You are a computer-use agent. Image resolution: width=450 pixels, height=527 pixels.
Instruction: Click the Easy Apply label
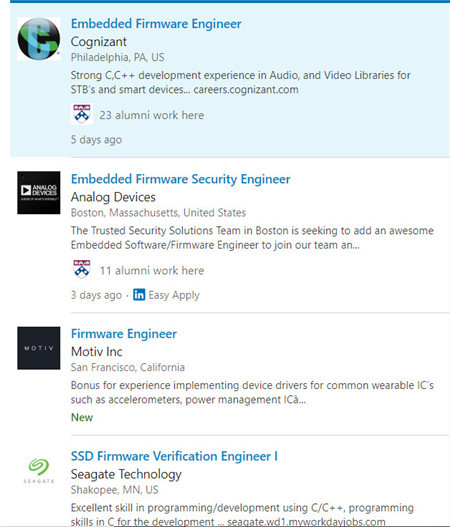174,295
